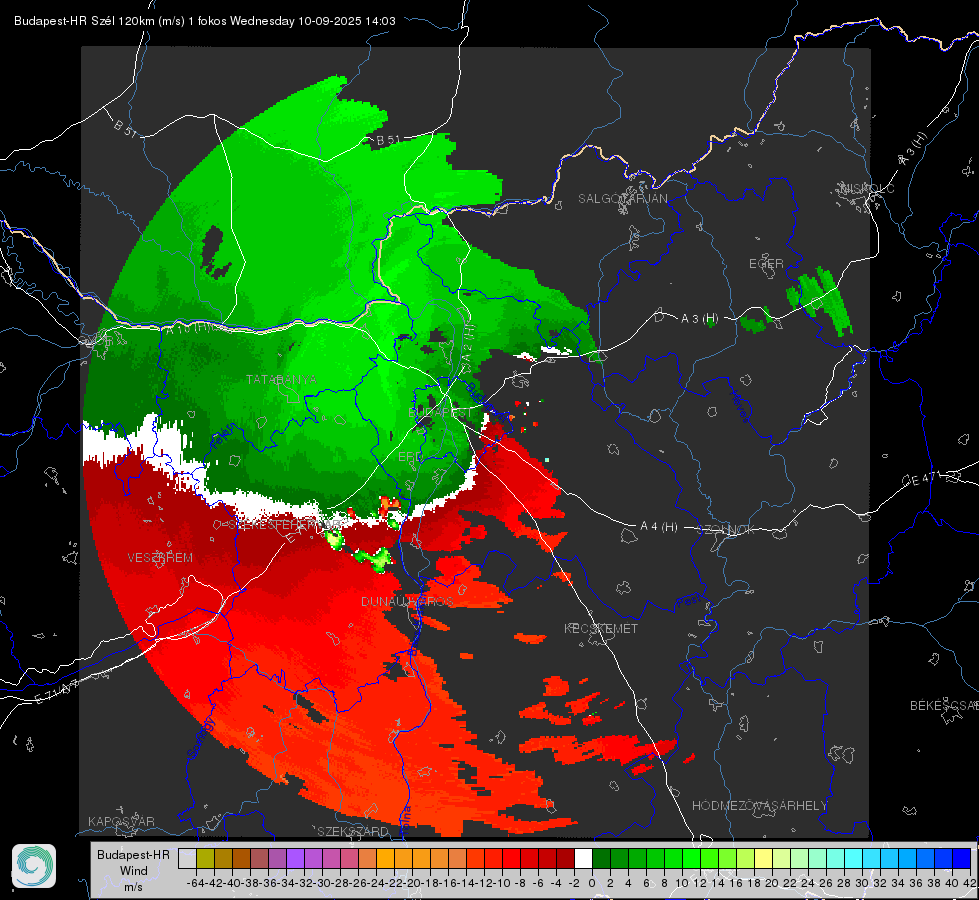Click the SZÉKESFEHÉRVÁR city label
Screen dimensions: 979x900
pyautogui.click(x=287, y=525)
